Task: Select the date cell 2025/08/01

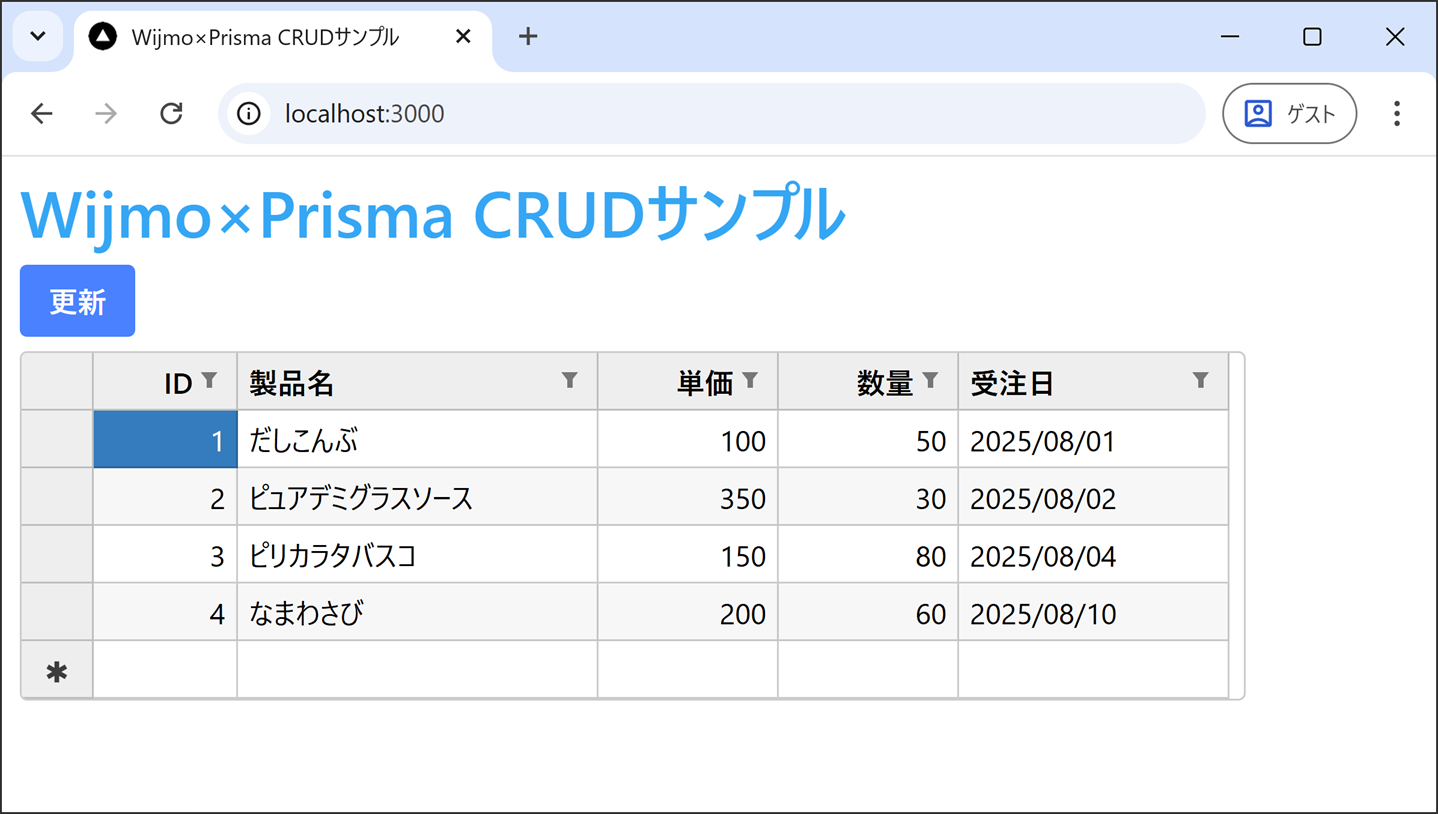Action: (1093, 439)
